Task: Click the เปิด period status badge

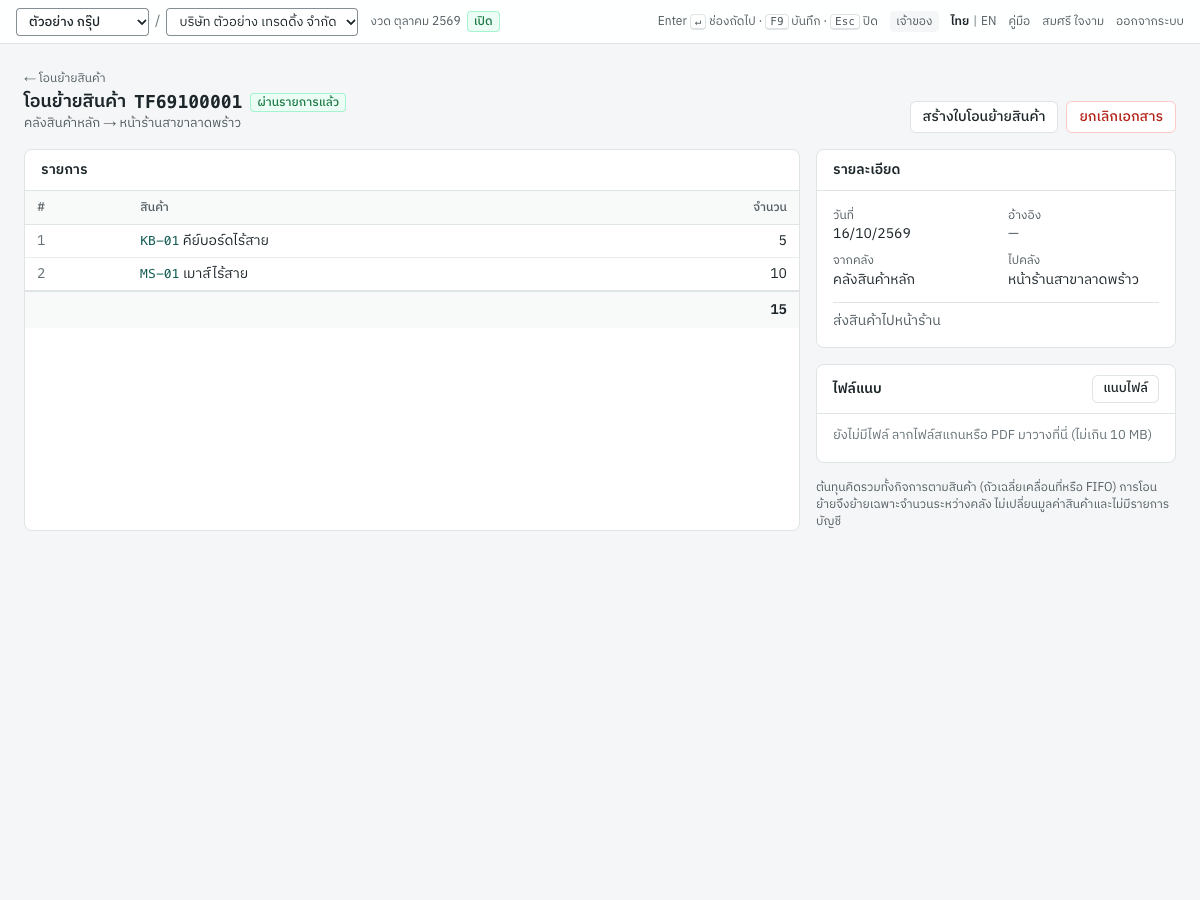Action: tap(483, 21)
